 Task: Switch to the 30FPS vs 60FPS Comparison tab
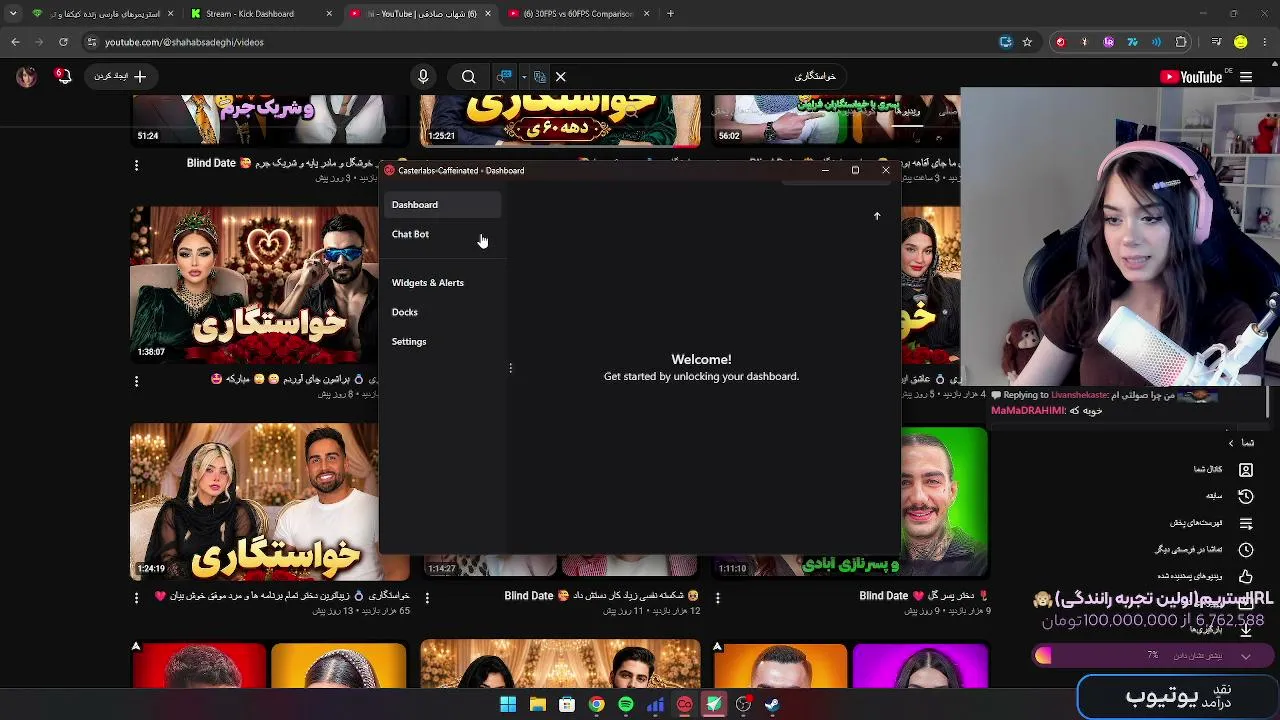click(579, 14)
